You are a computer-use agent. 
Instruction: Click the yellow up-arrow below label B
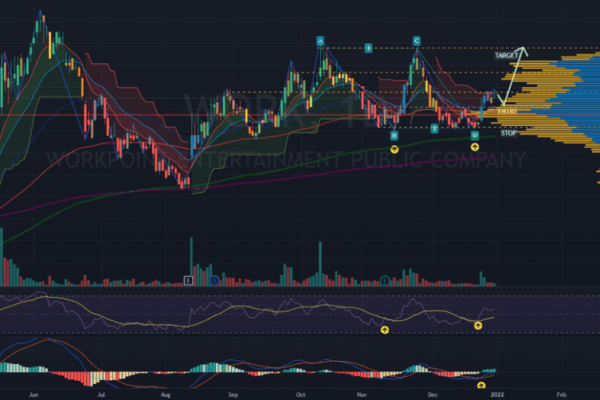coord(394,149)
